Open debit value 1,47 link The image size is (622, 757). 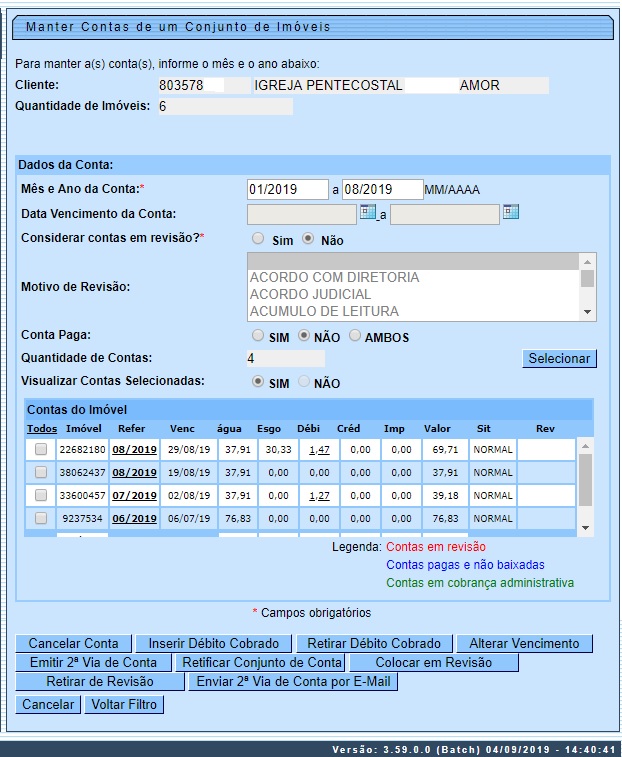(319, 450)
